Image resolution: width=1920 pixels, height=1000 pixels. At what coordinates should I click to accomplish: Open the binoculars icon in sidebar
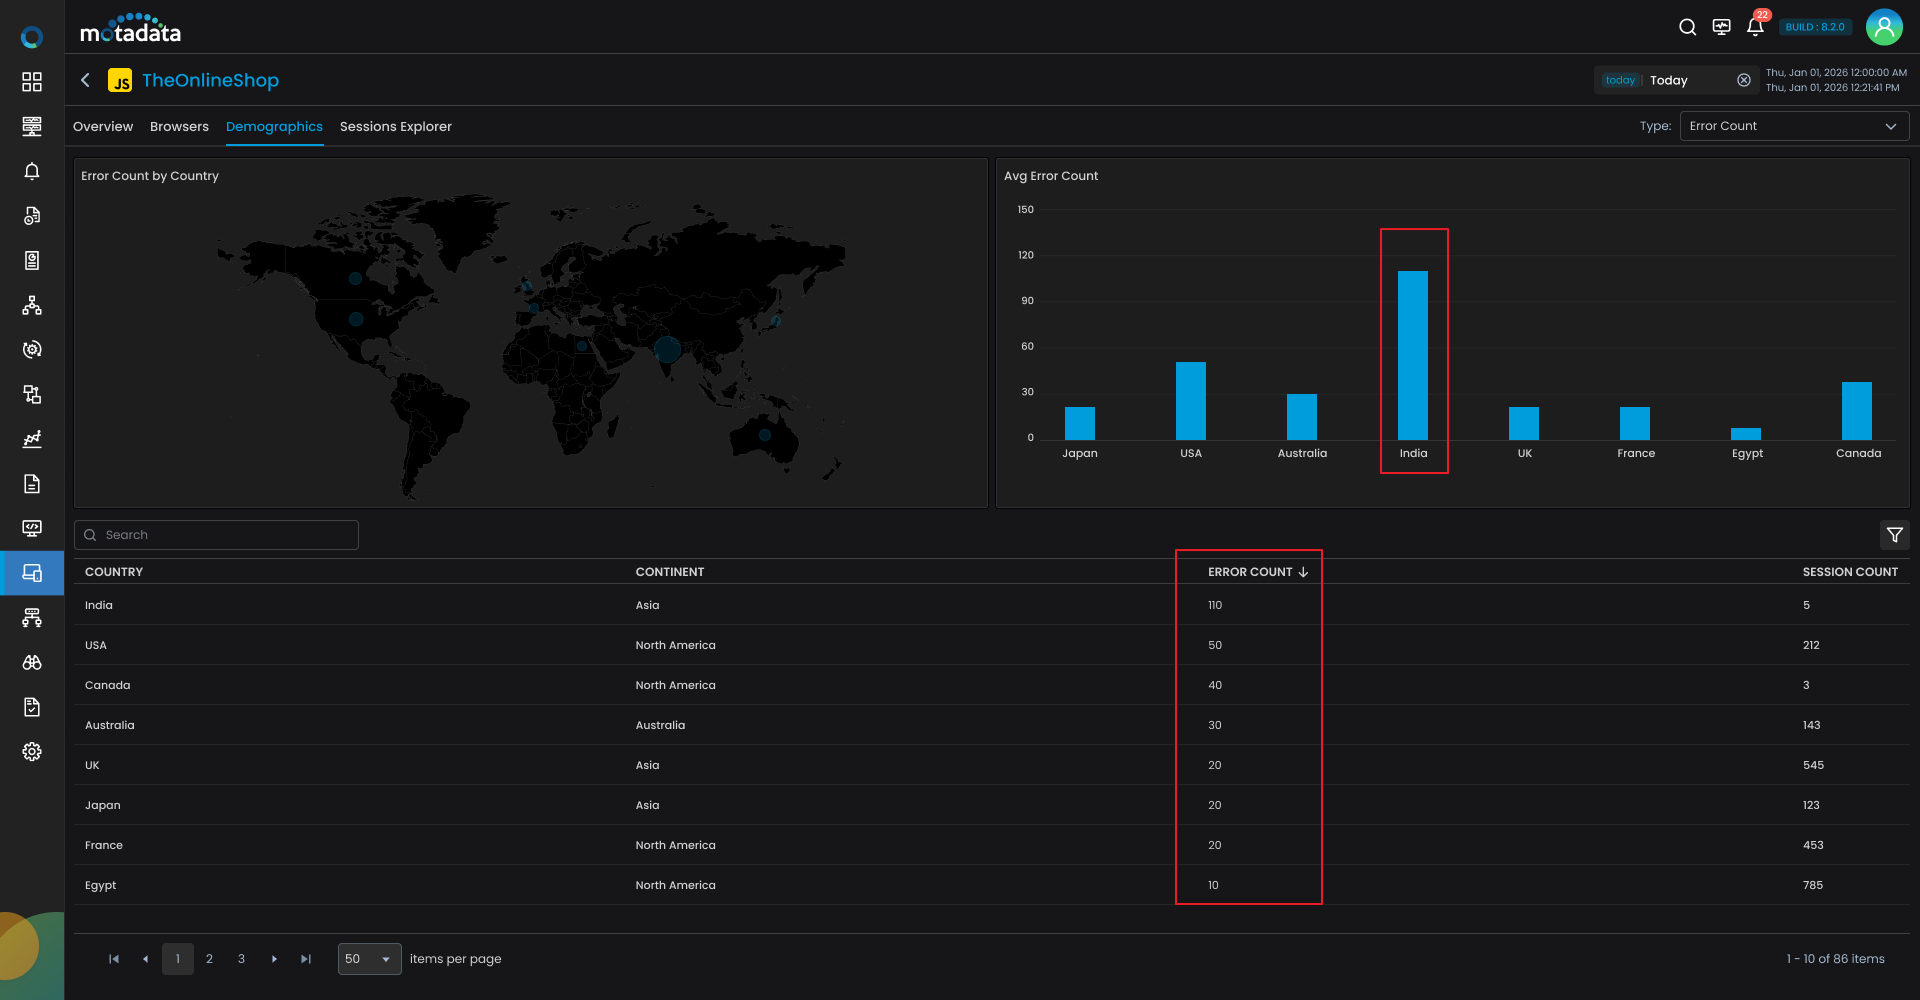point(32,663)
